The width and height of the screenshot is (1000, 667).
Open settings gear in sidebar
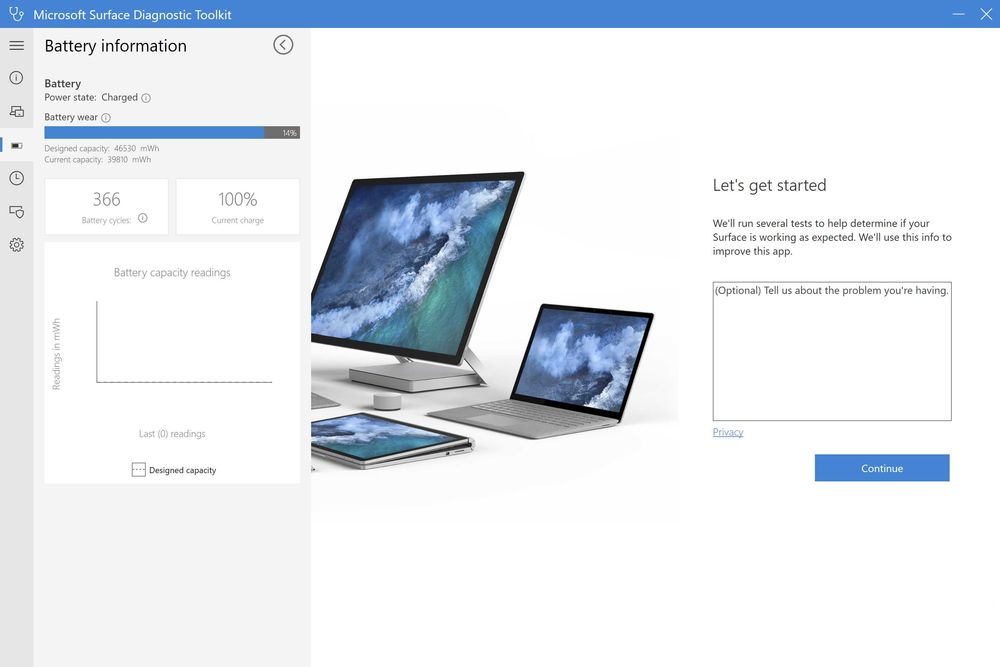17,245
